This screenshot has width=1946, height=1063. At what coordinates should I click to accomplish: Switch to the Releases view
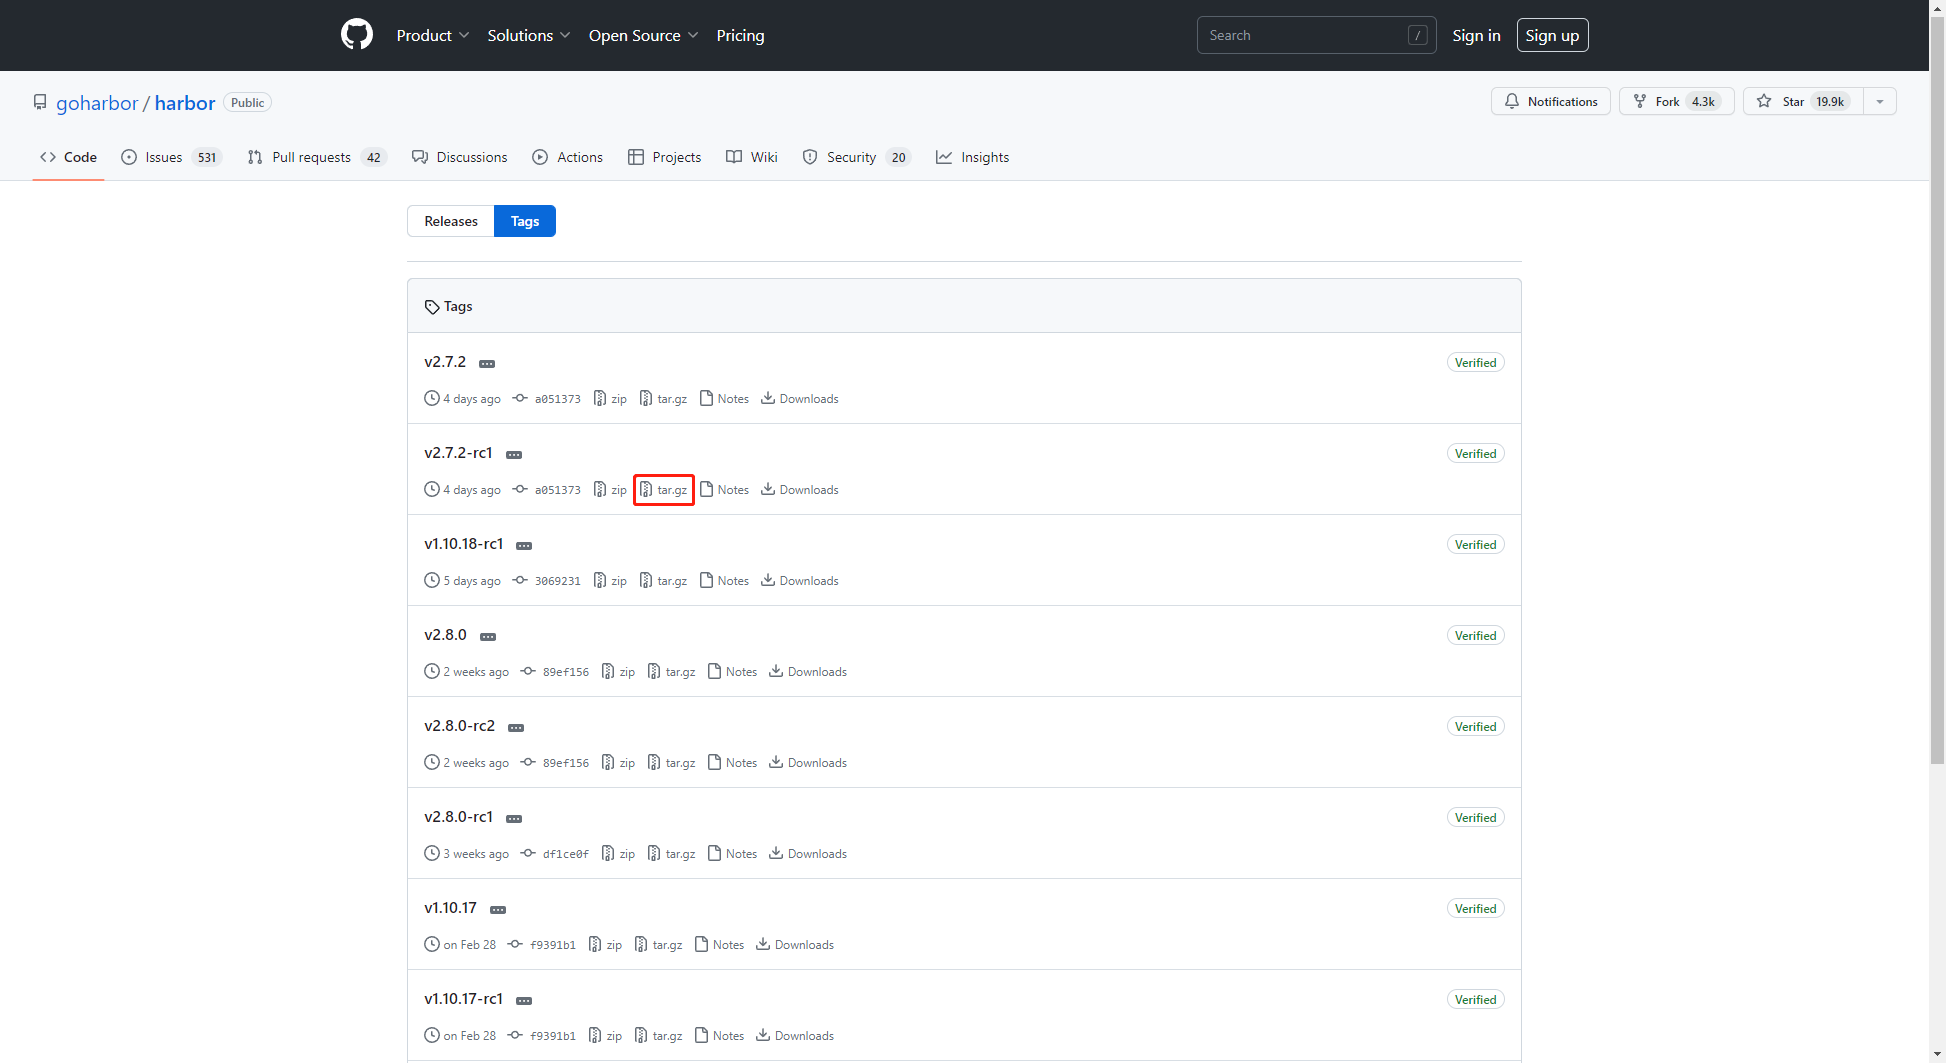point(451,221)
